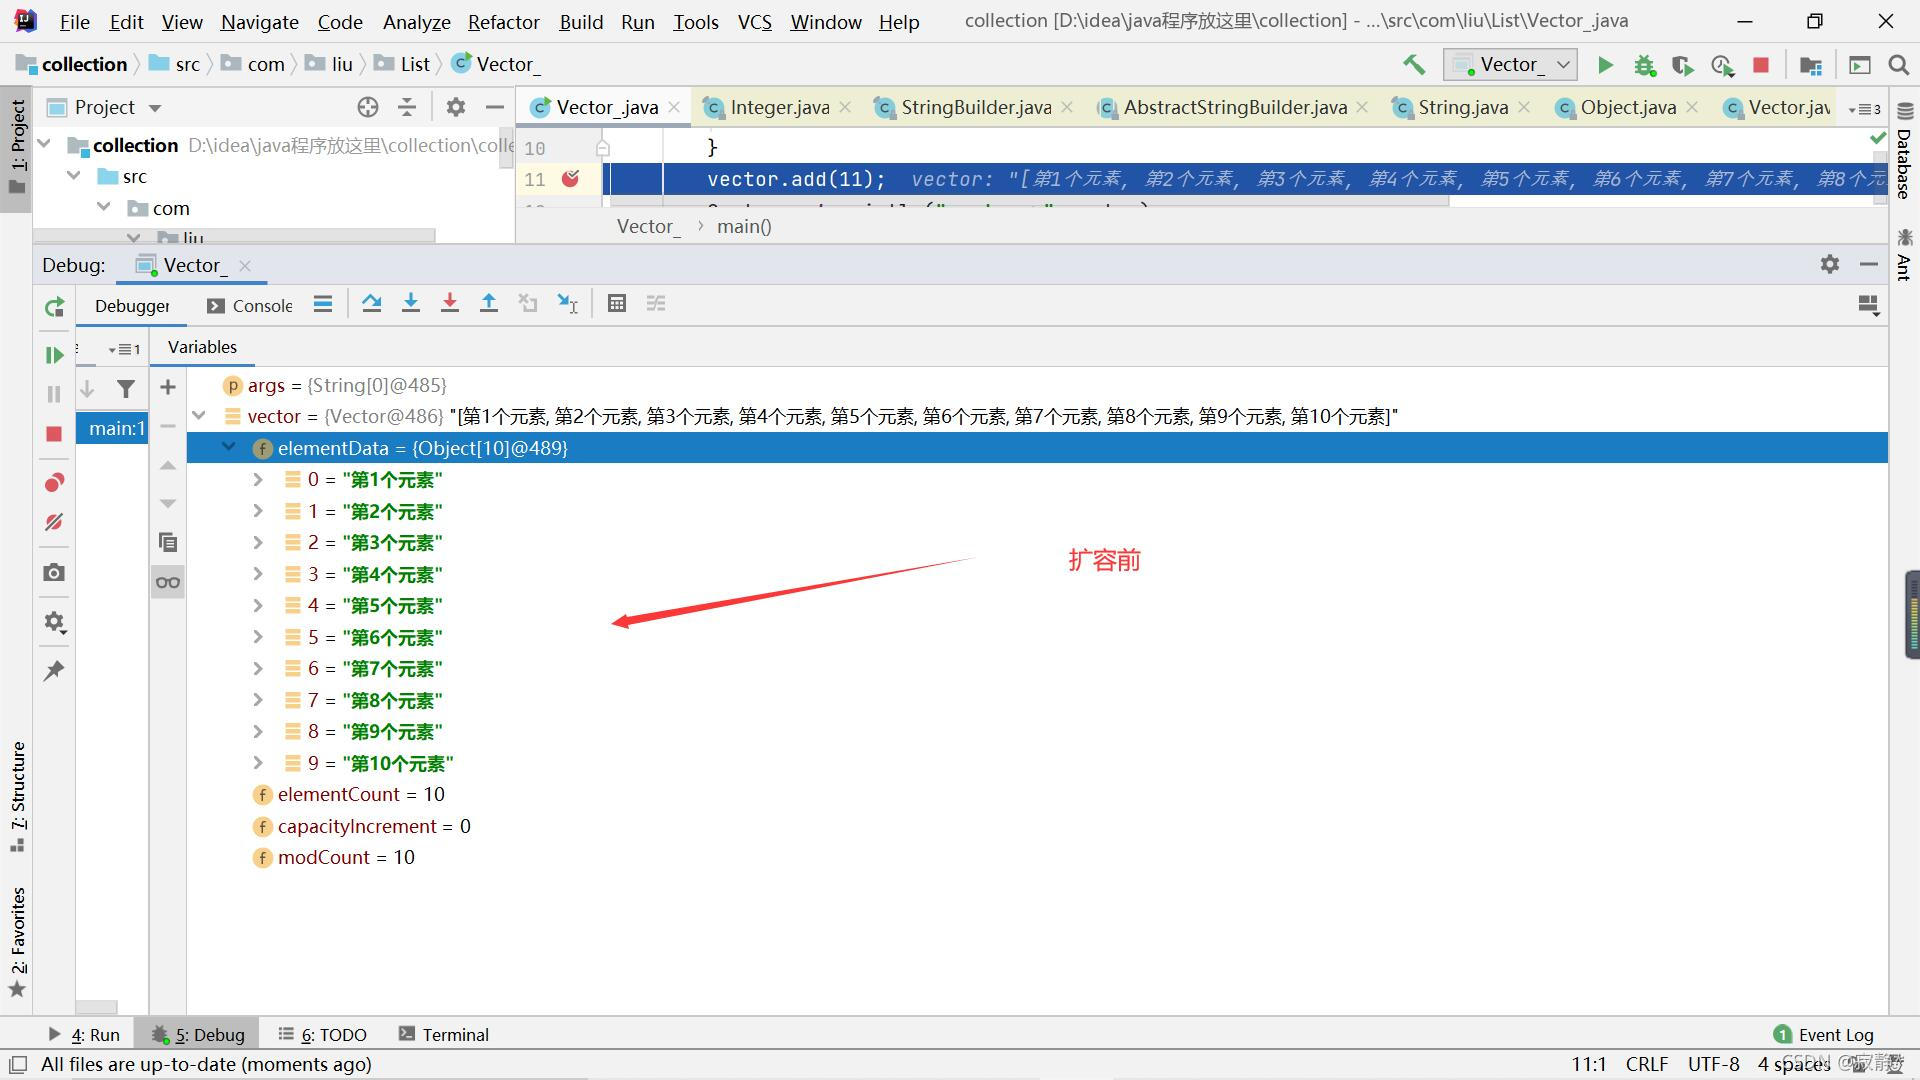The height and width of the screenshot is (1080, 1920).
Task: Expand element 4 "第5个元素"
Action: click(x=258, y=606)
